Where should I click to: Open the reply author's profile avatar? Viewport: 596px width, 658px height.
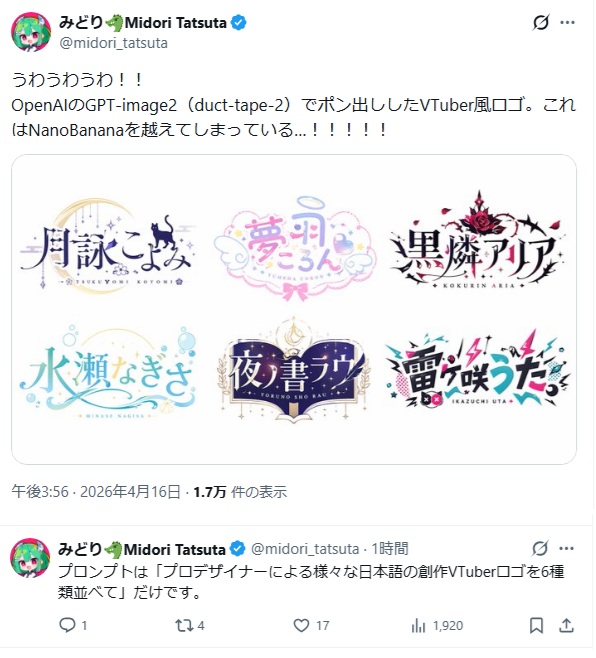(x=30, y=558)
